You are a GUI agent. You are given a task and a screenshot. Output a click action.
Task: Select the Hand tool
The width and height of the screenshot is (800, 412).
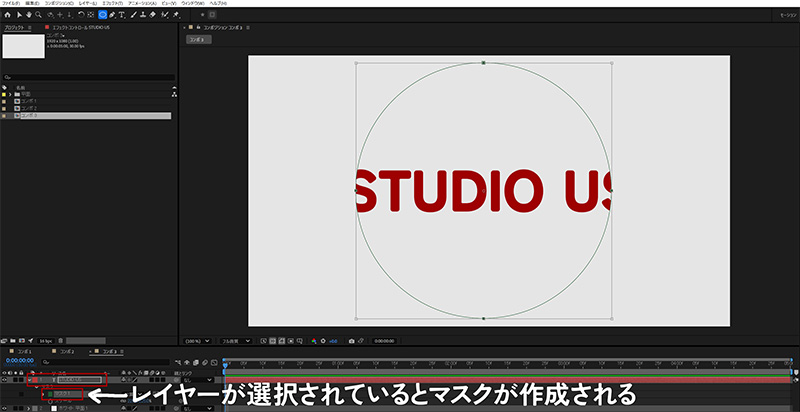[x=29, y=15]
